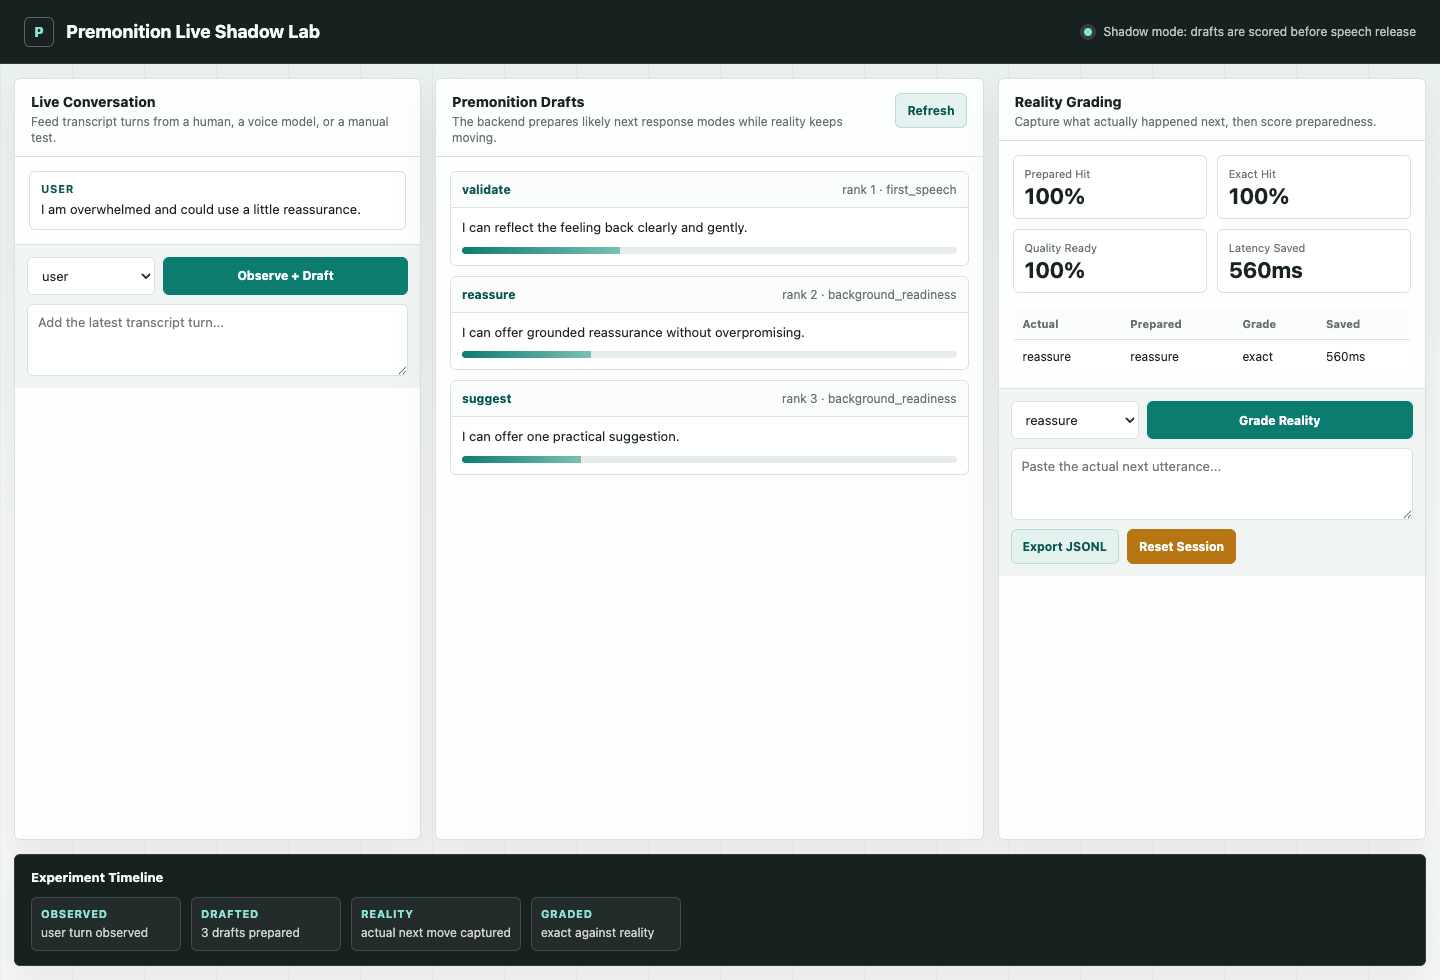1440x980 pixels.
Task: Click the 'exact' grade cell
Action: [1258, 357]
